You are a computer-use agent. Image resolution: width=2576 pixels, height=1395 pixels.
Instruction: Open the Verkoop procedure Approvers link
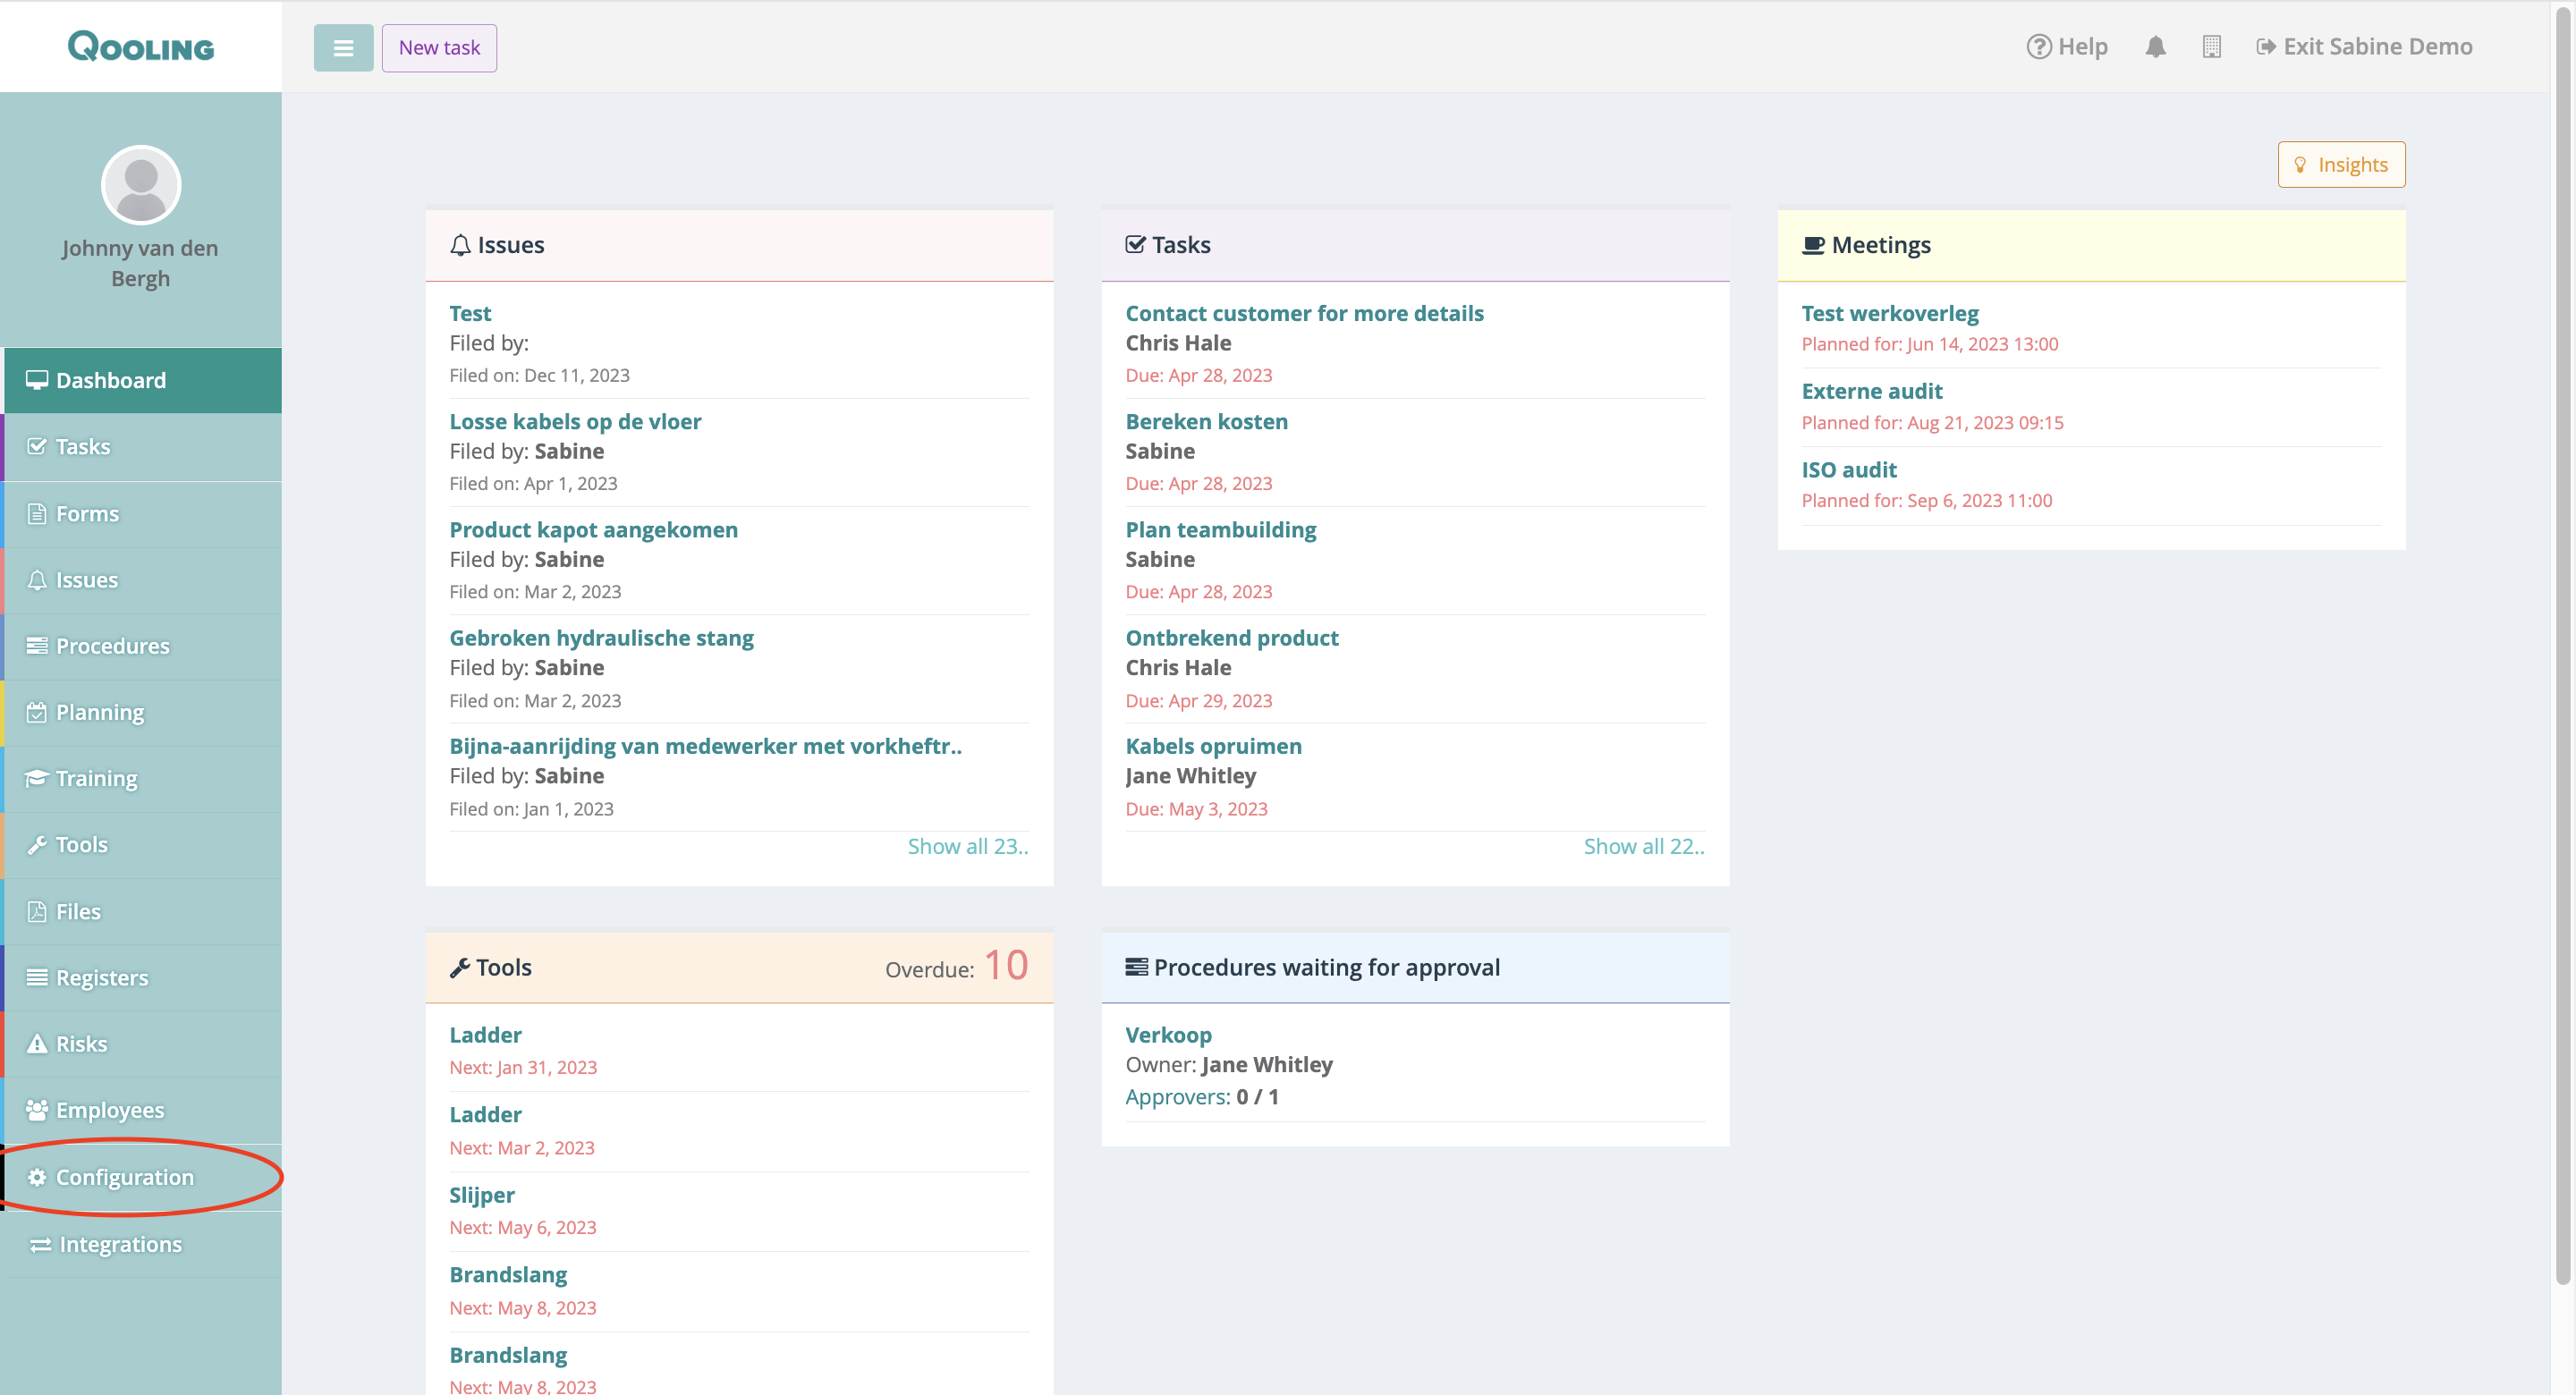click(x=1177, y=1096)
